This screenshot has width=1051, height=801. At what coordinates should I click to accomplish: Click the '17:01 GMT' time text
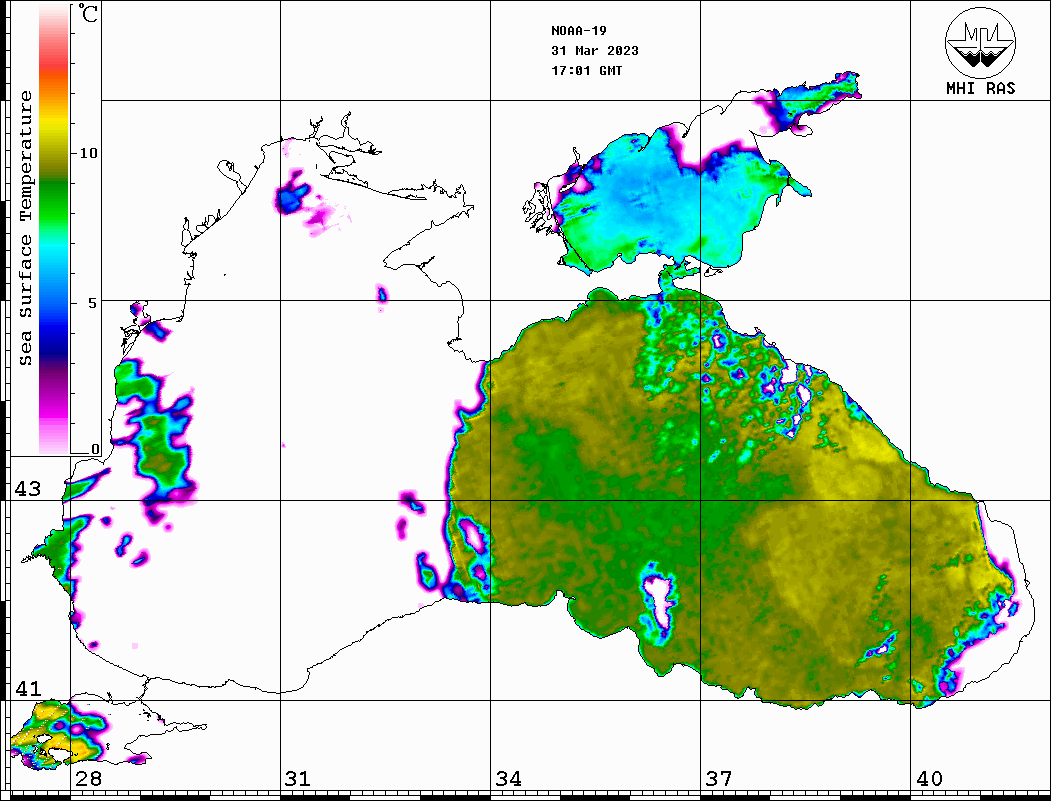[x=586, y=70]
